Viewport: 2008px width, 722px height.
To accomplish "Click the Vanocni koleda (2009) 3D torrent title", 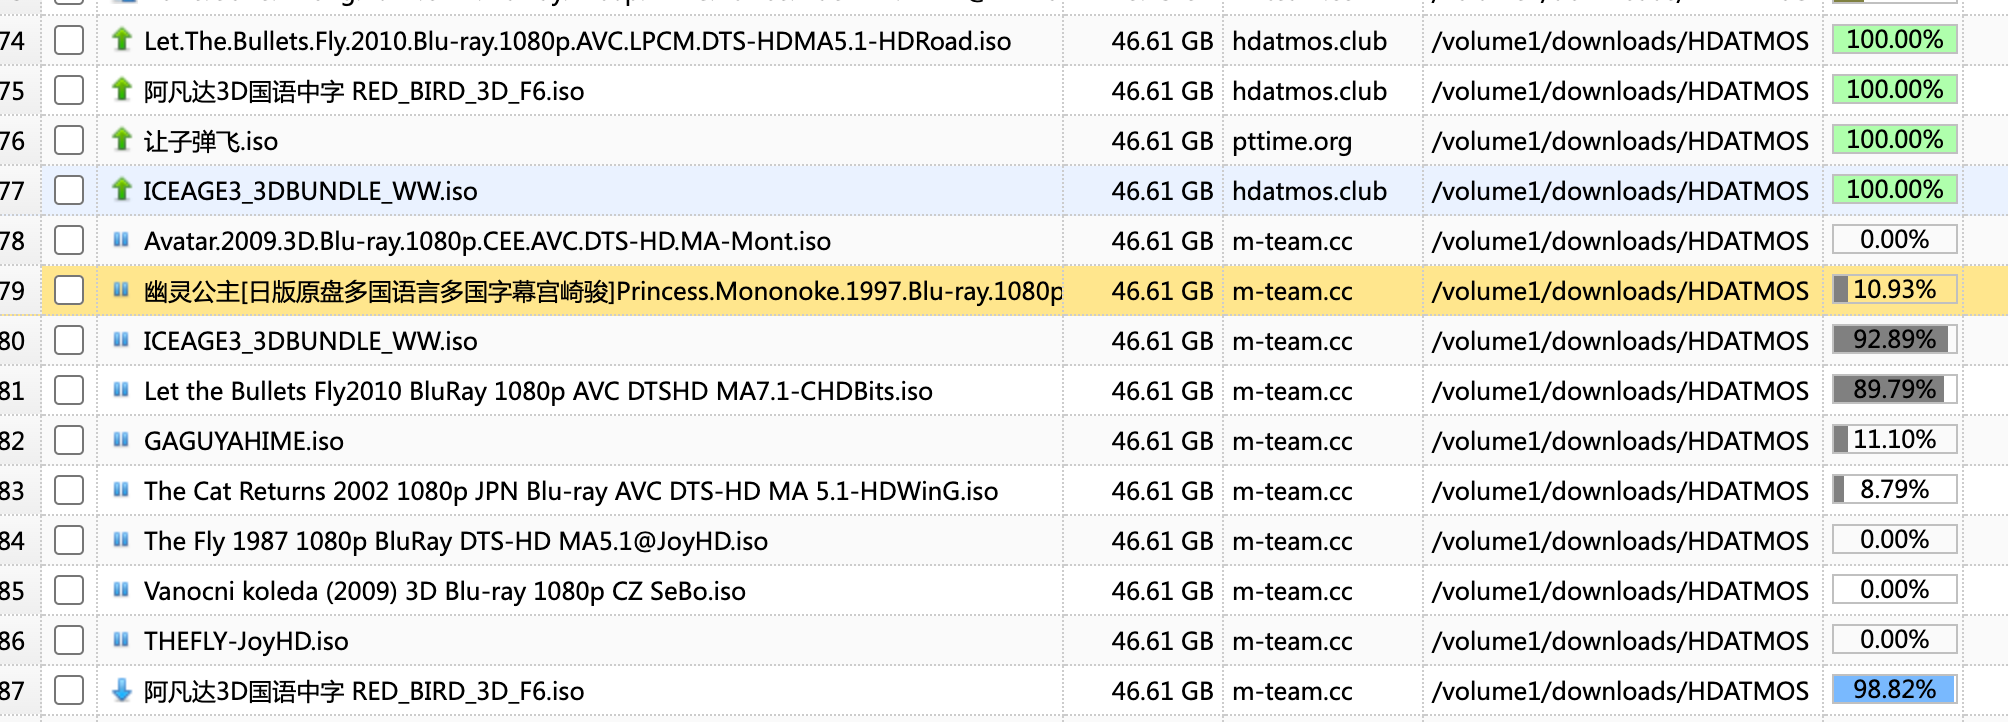I will point(445,591).
